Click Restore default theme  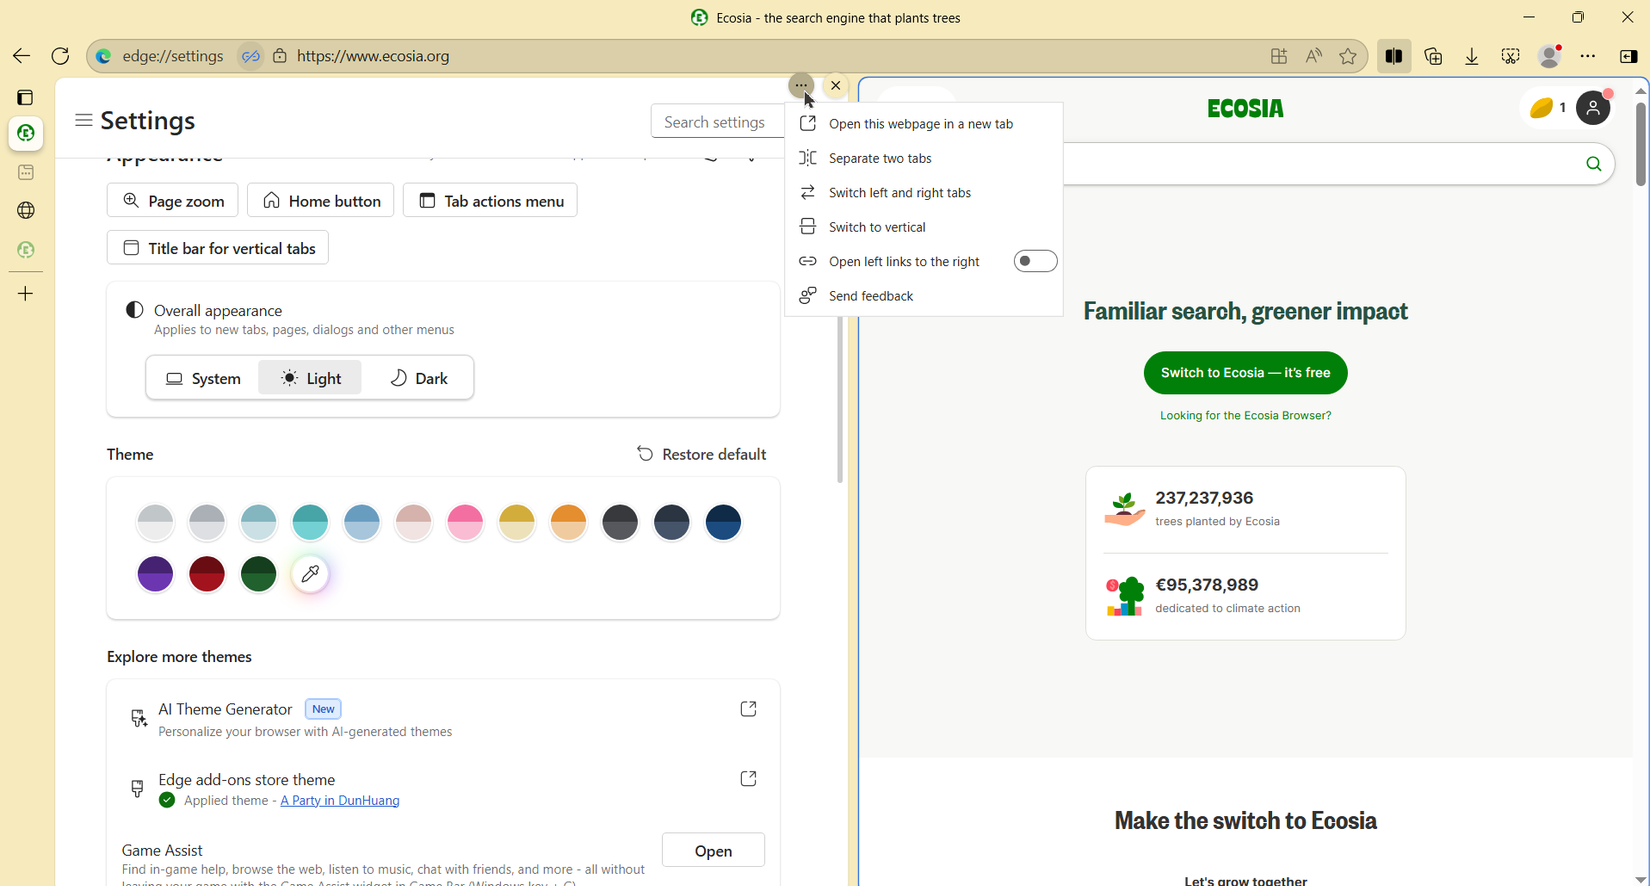click(702, 454)
